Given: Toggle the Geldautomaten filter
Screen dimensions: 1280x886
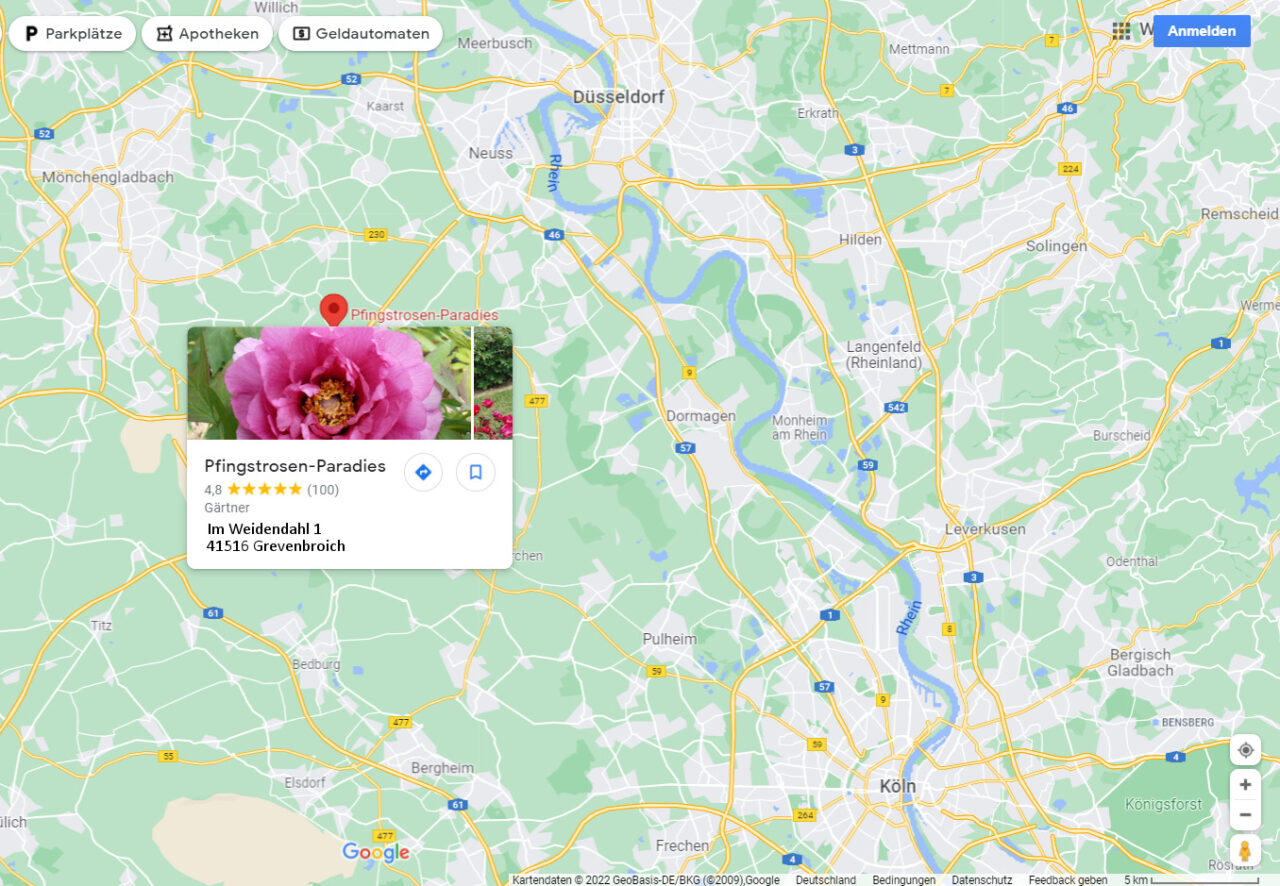Looking at the screenshot, I should 359,33.
